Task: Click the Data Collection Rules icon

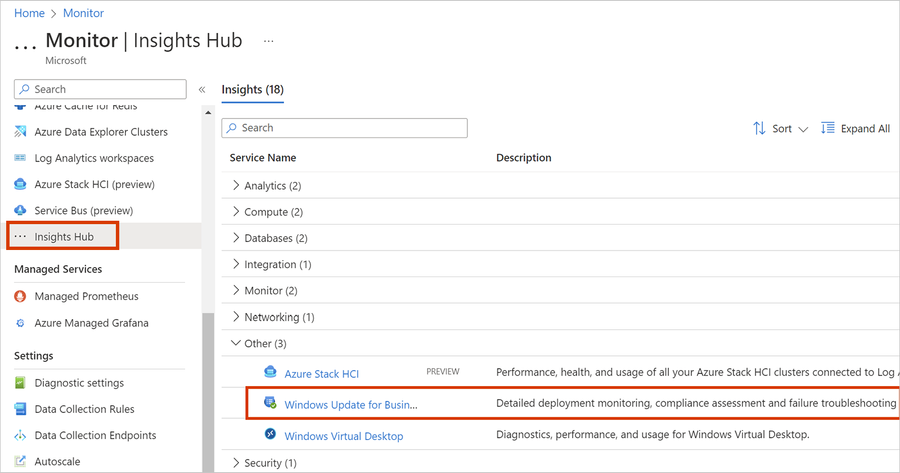Action: pyautogui.click(x=20, y=409)
